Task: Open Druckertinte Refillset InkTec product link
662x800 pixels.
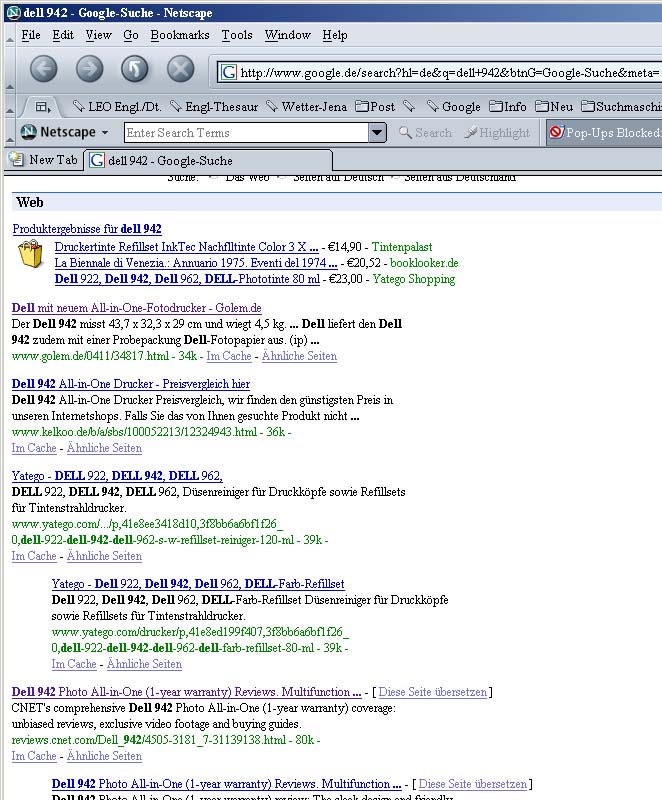Action: pyautogui.click(x=186, y=247)
